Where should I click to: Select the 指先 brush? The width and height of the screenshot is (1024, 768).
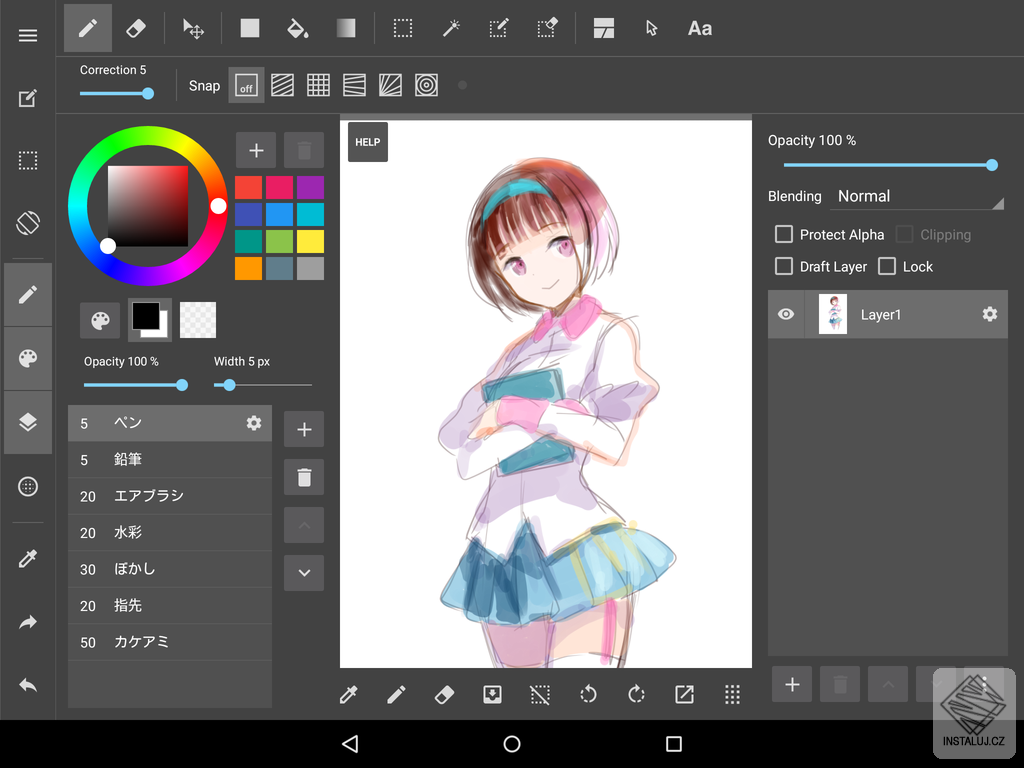[x=170, y=606]
